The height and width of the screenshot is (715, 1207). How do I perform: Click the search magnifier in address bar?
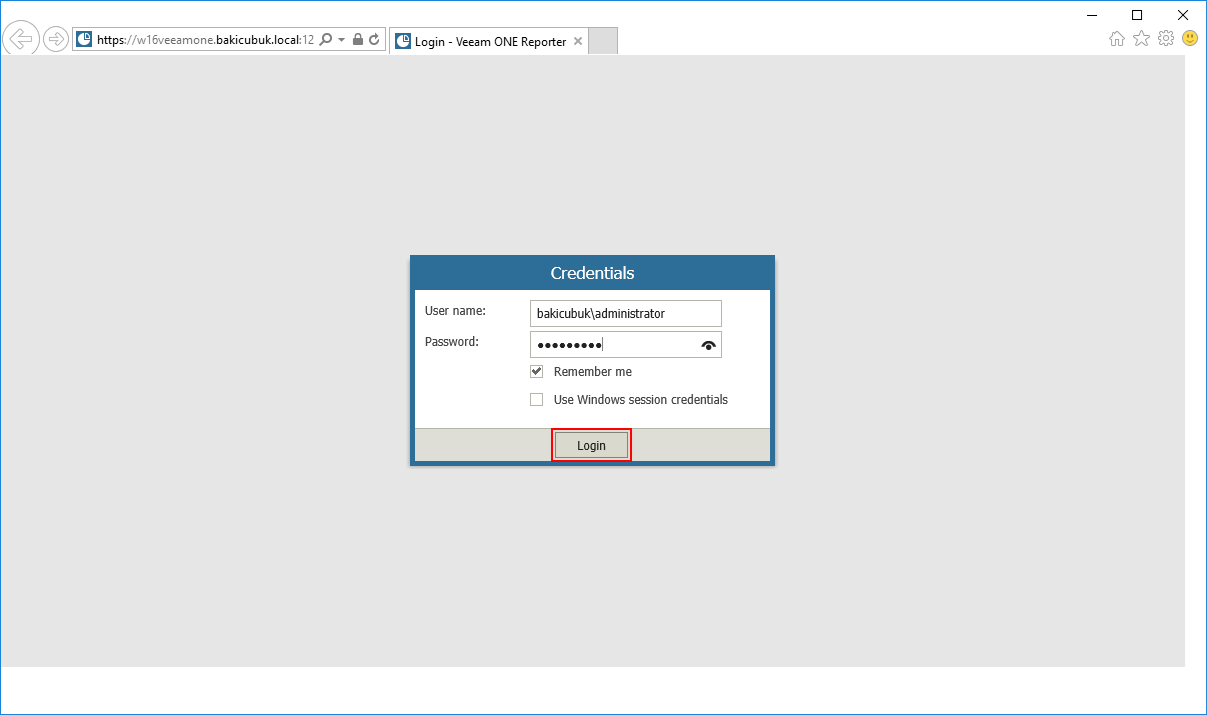(x=325, y=39)
